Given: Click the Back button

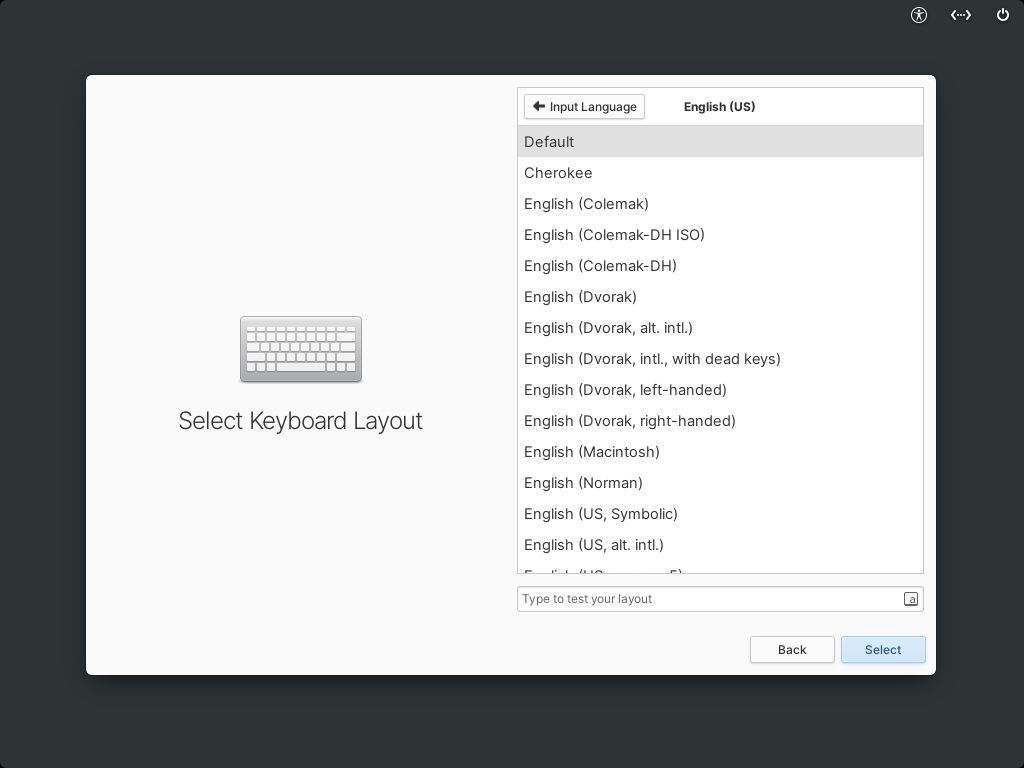Looking at the screenshot, I should pos(792,650).
